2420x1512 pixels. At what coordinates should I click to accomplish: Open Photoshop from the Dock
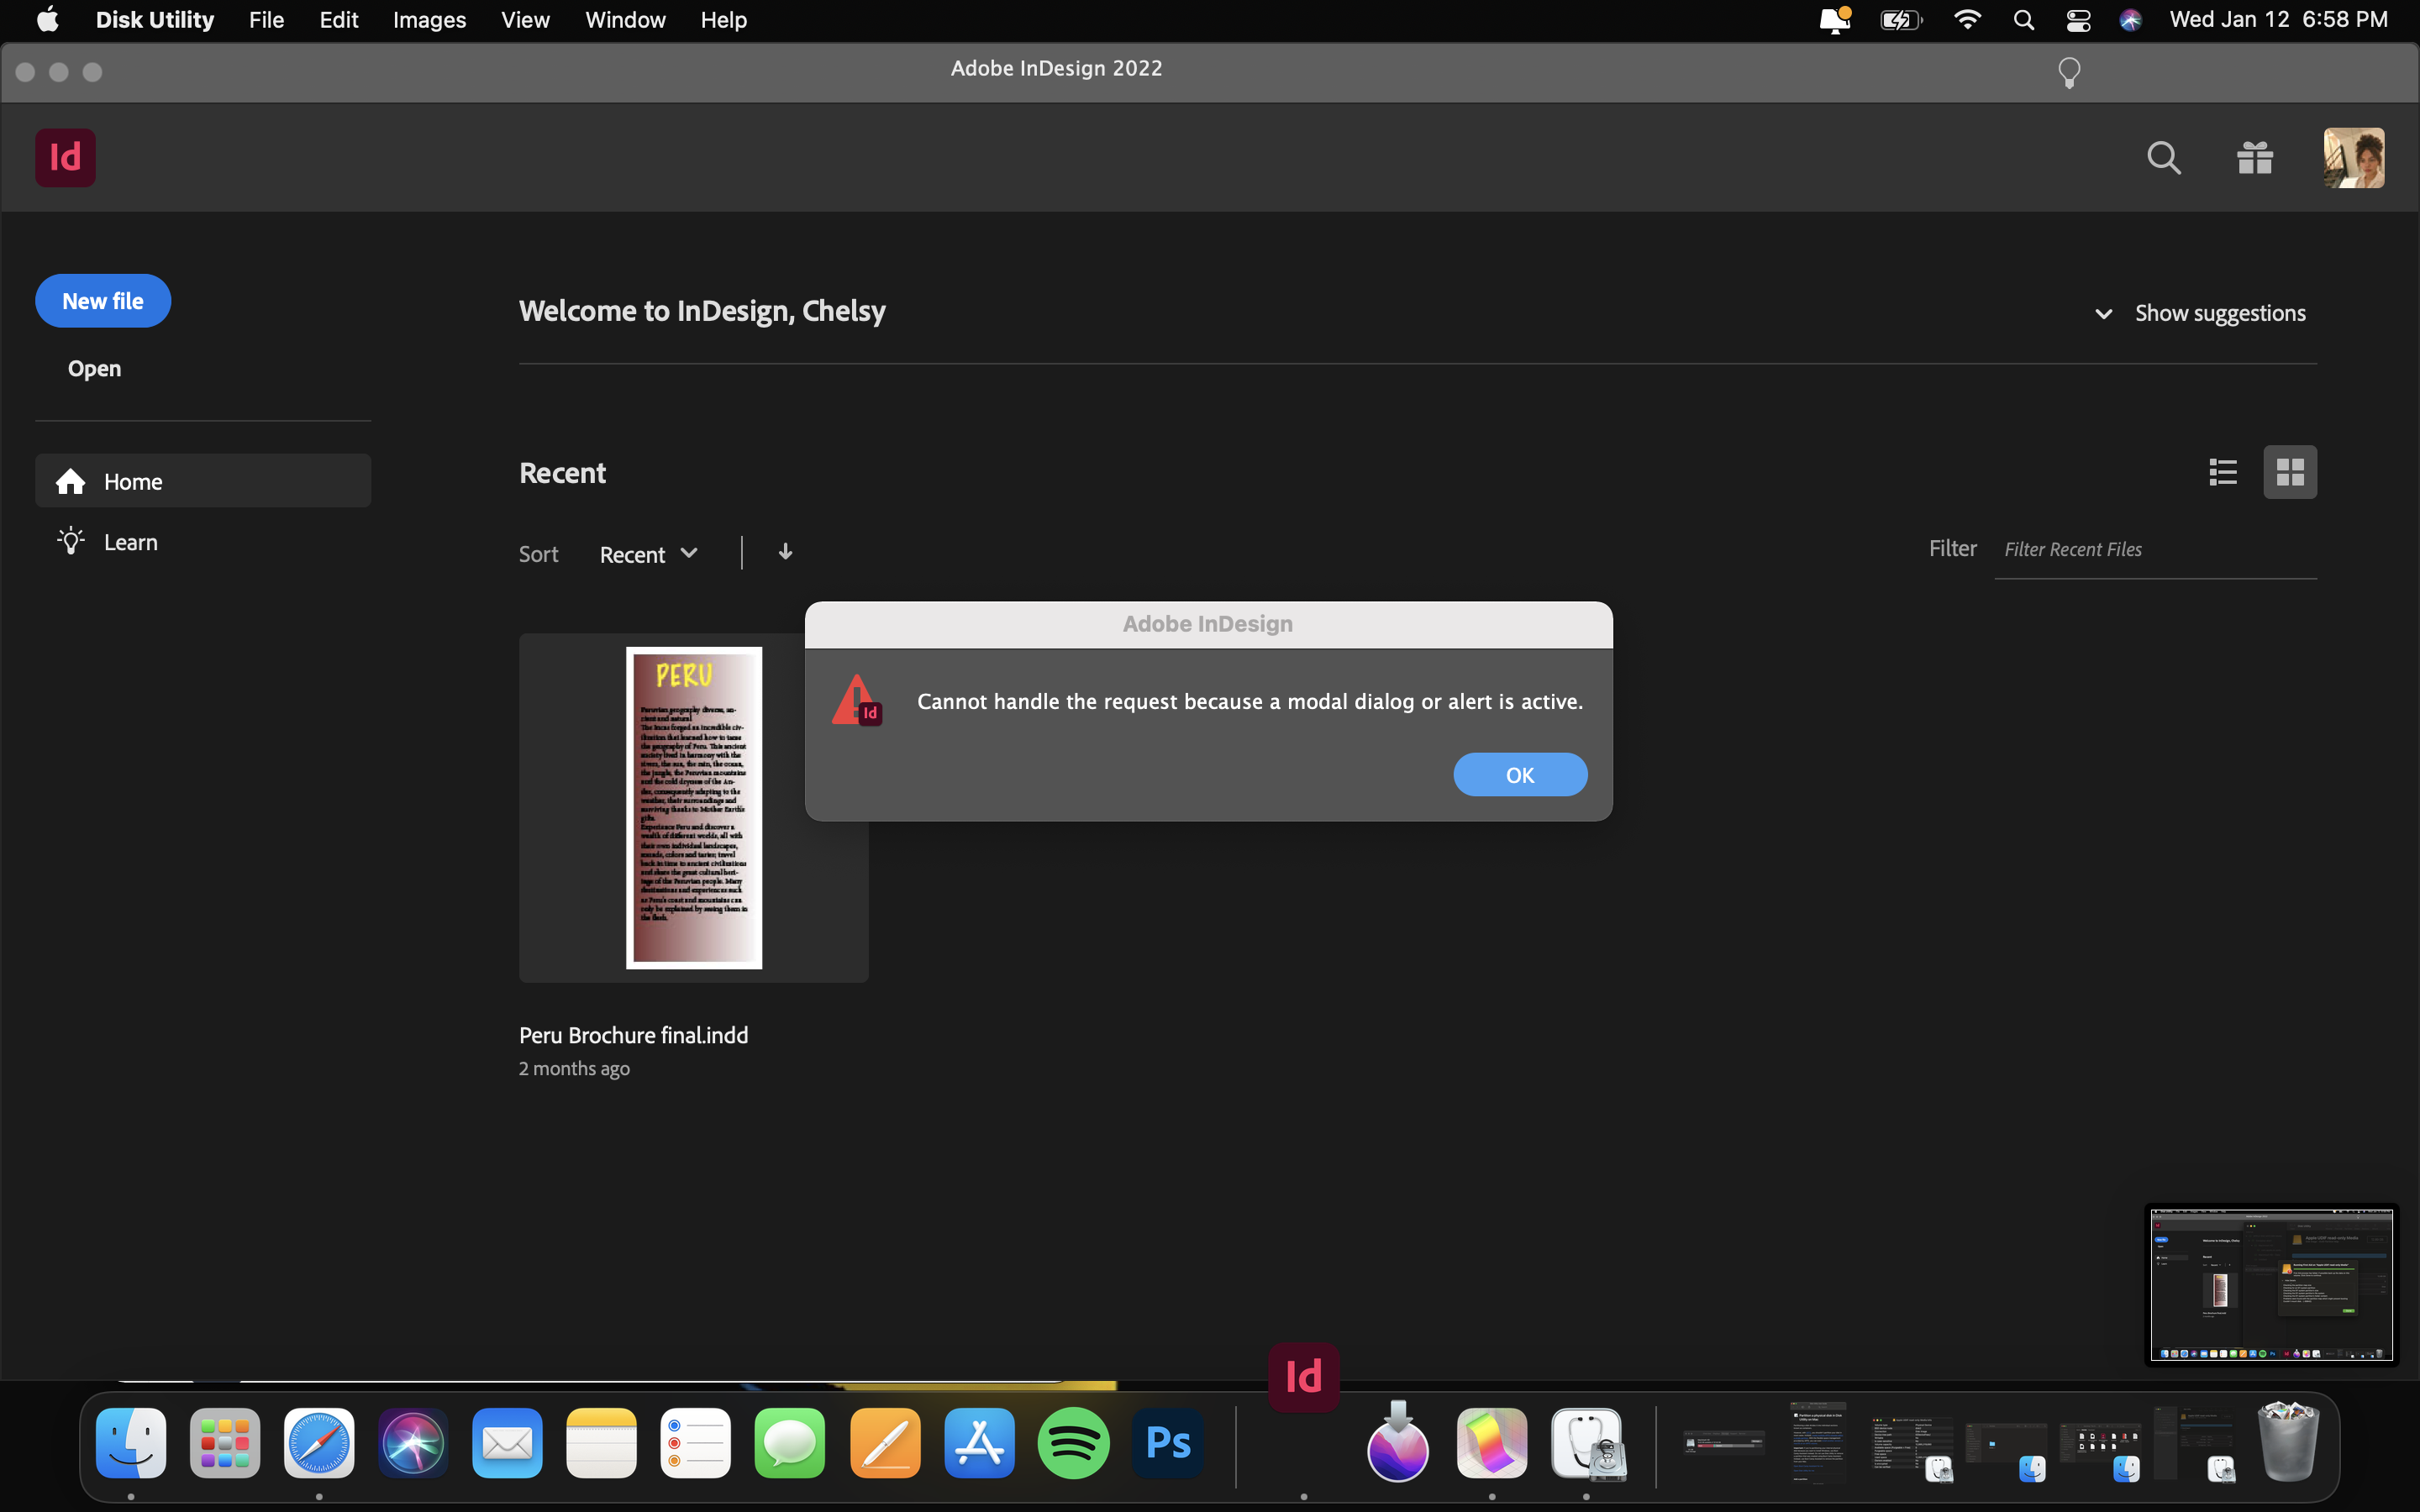pyautogui.click(x=1166, y=1443)
